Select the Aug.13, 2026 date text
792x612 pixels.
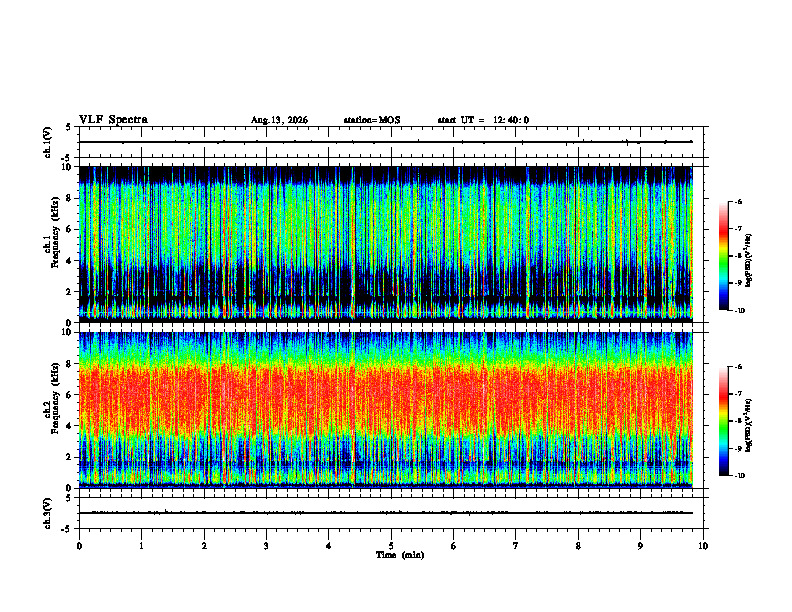[279, 120]
